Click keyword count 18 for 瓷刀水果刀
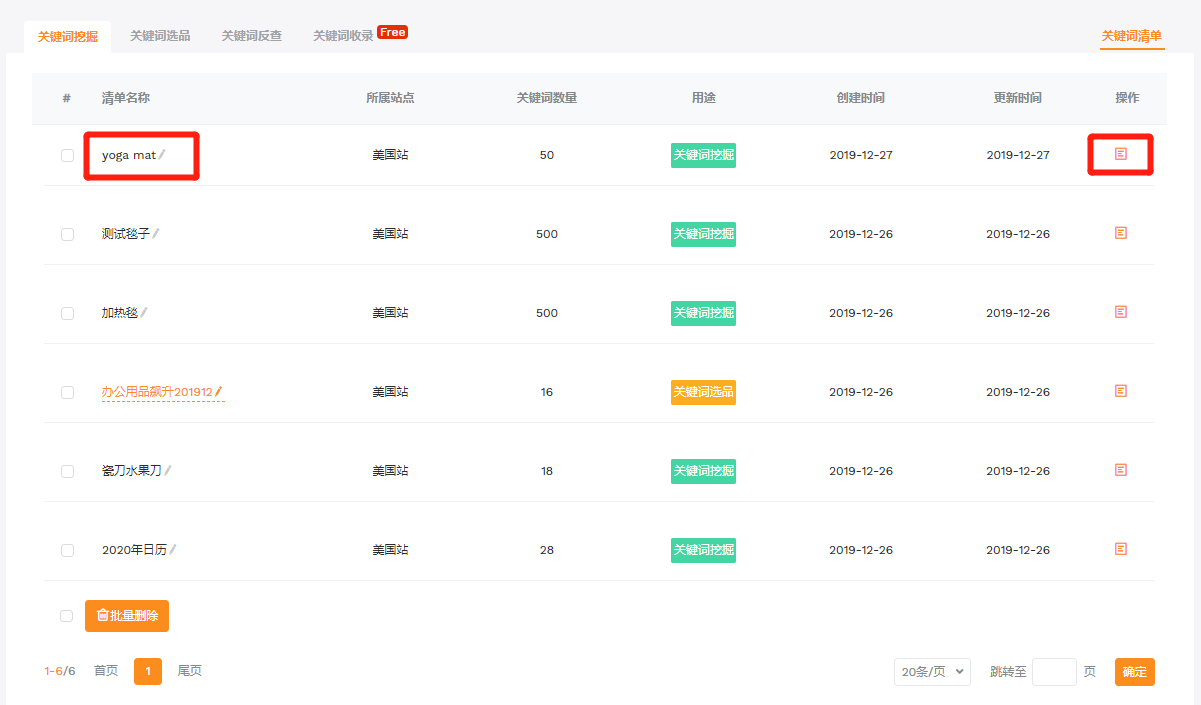The width and height of the screenshot is (1201, 705). click(x=546, y=471)
